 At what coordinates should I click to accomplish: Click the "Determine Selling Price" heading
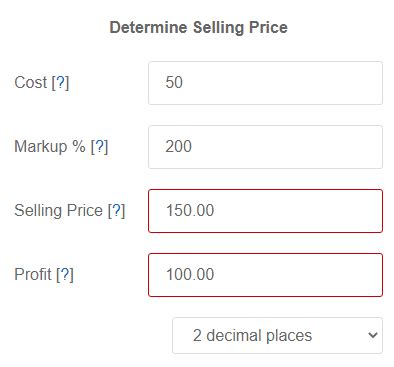pos(199,27)
